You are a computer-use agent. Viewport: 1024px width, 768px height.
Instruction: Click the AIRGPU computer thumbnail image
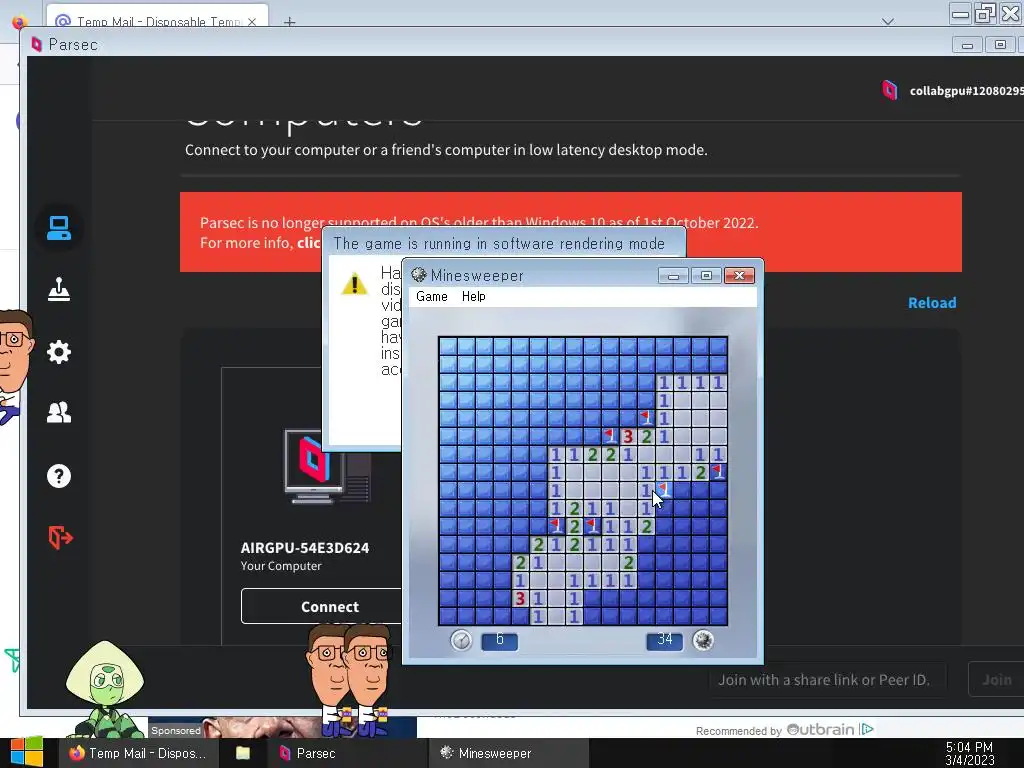(328, 466)
